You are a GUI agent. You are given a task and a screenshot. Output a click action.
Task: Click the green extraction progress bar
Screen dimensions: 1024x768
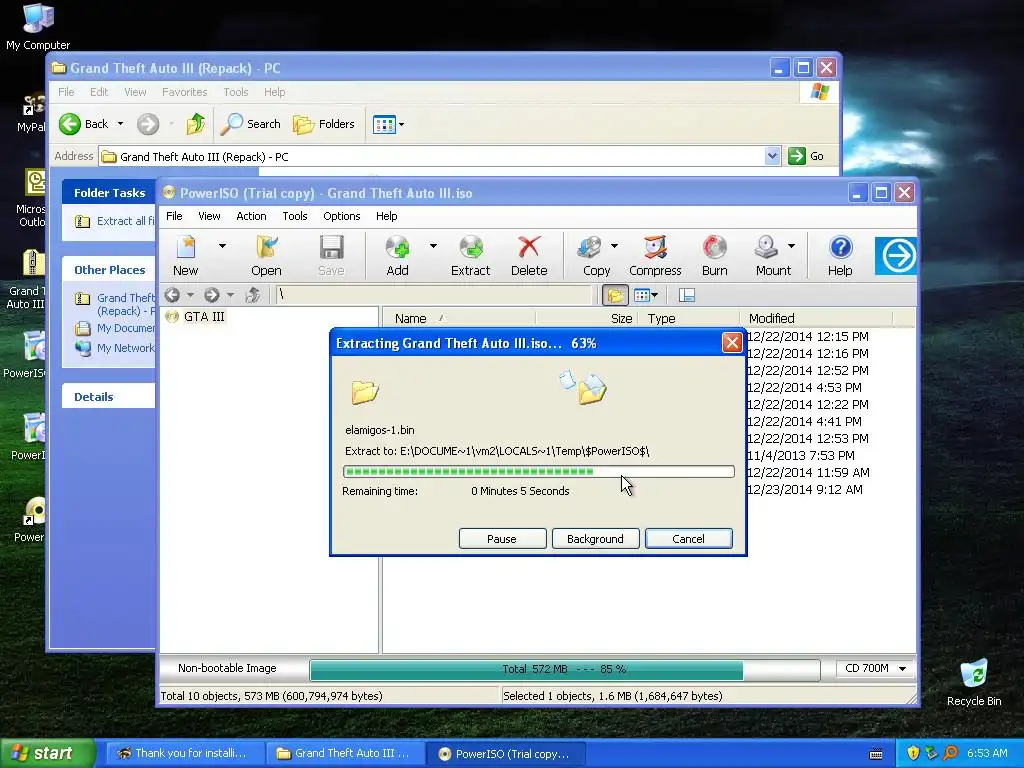pos(539,472)
